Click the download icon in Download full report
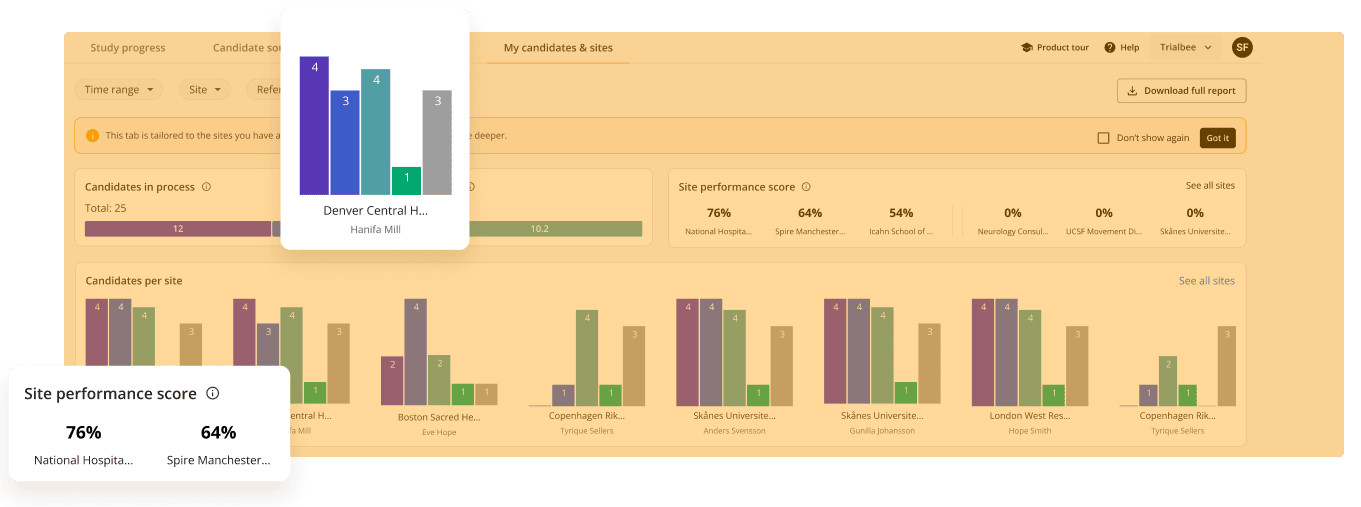Viewport: 1361px width, 507px height. pos(1132,91)
